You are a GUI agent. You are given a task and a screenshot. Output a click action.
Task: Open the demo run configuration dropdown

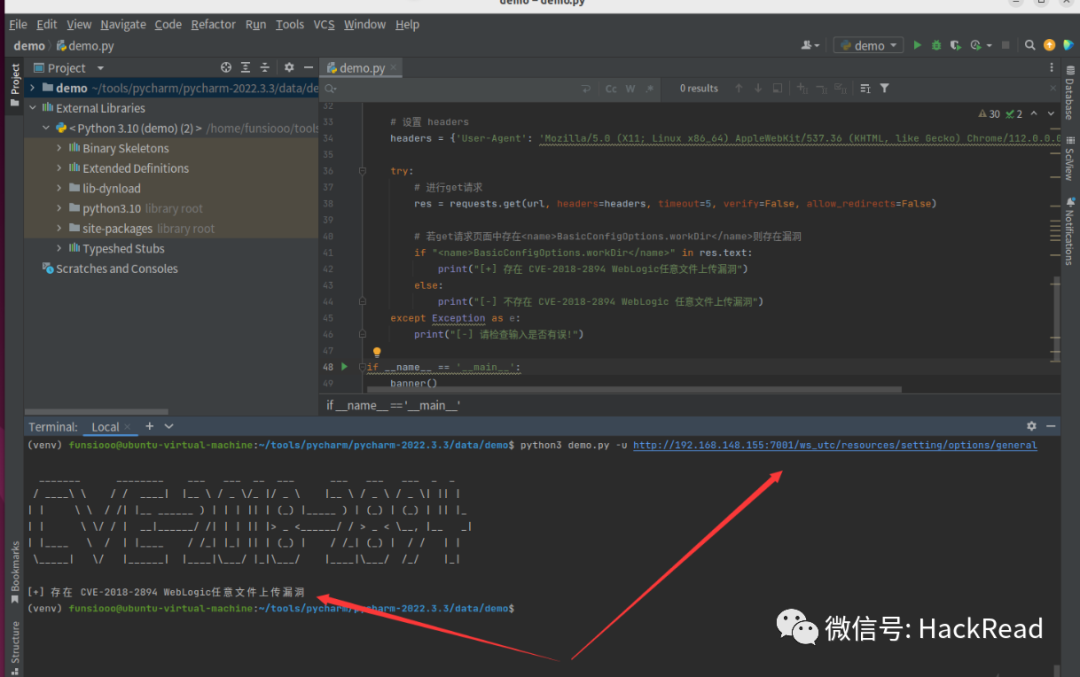(x=869, y=45)
